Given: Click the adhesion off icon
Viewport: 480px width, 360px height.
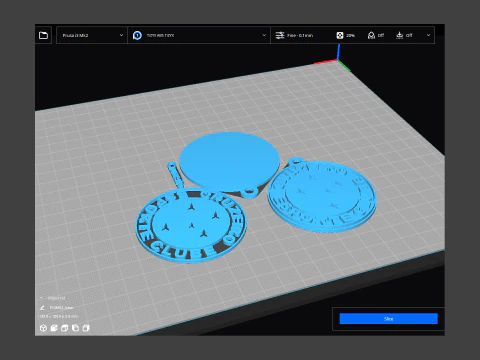Looking at the screenshot, I should pyautogui.click(x=399, y=35).
